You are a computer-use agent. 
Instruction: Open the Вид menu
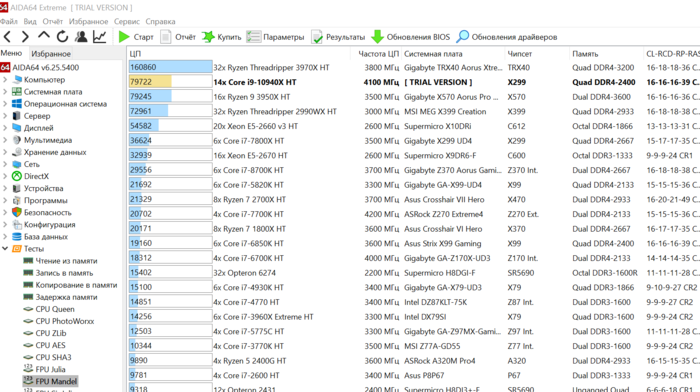pos(30,21)
